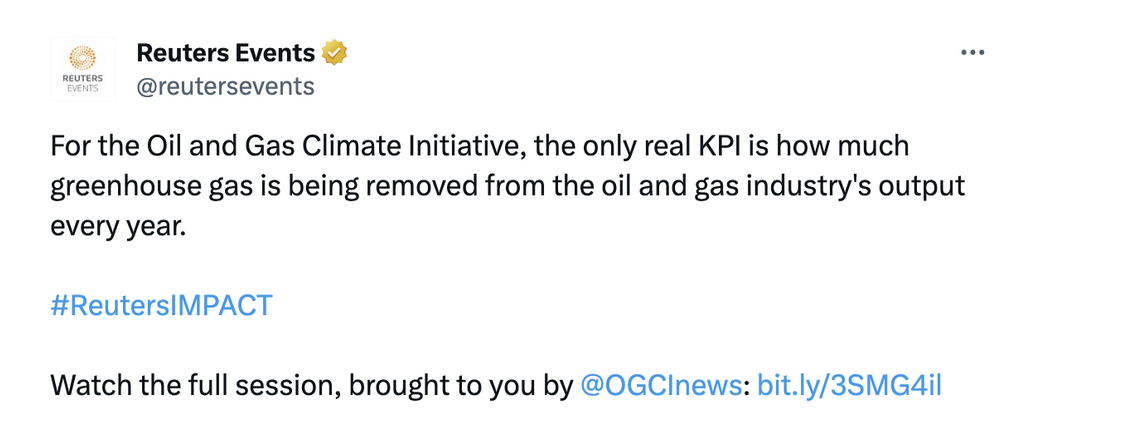Visit the @OGCInews mention profile
Viewport: 1128px width, 444px height.
click(662, 385)
